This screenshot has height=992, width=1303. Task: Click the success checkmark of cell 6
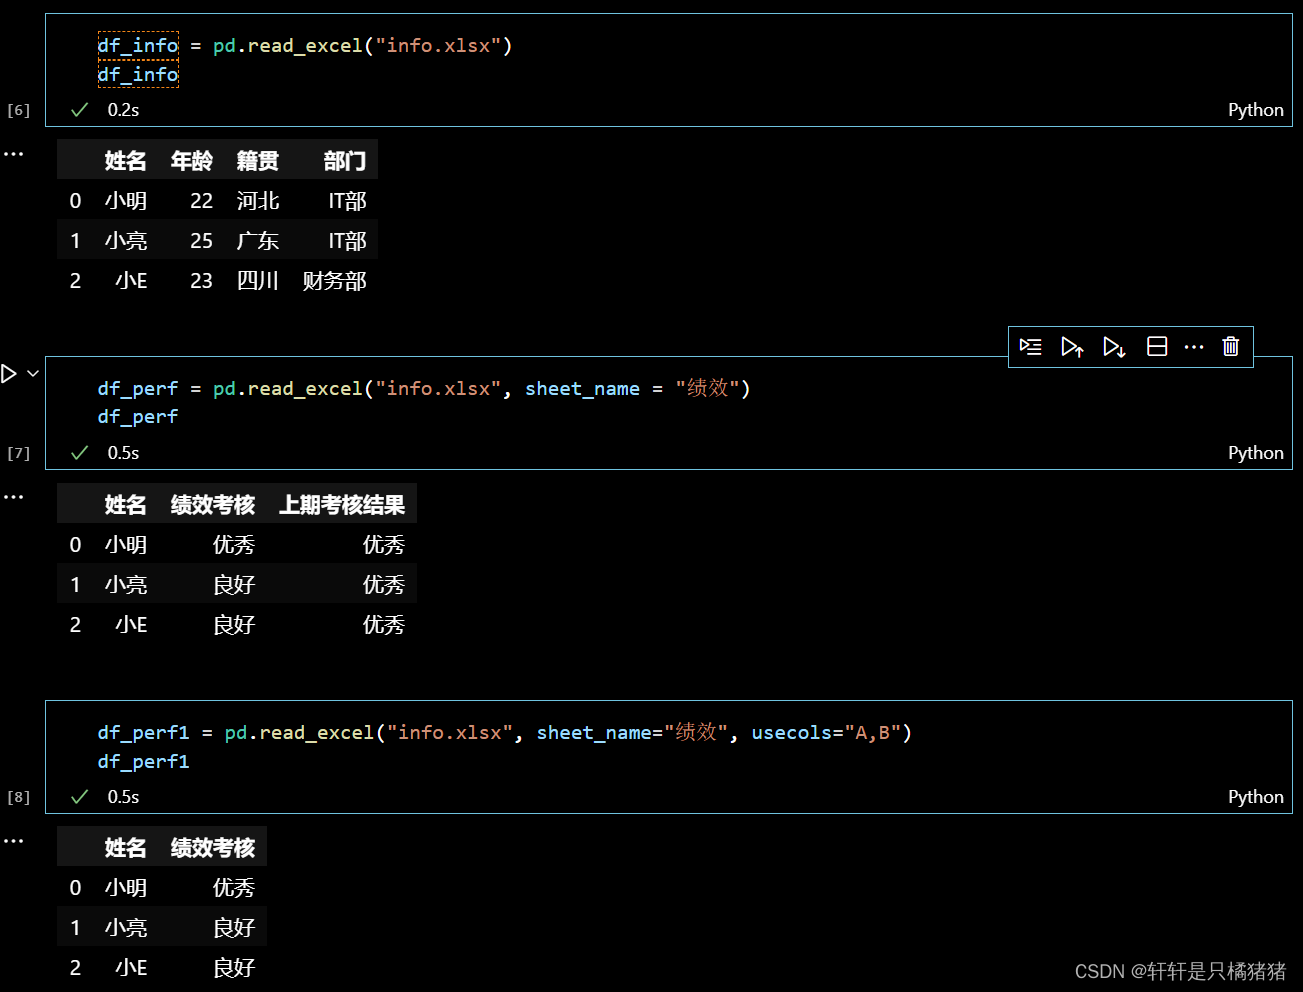point(80,110)
